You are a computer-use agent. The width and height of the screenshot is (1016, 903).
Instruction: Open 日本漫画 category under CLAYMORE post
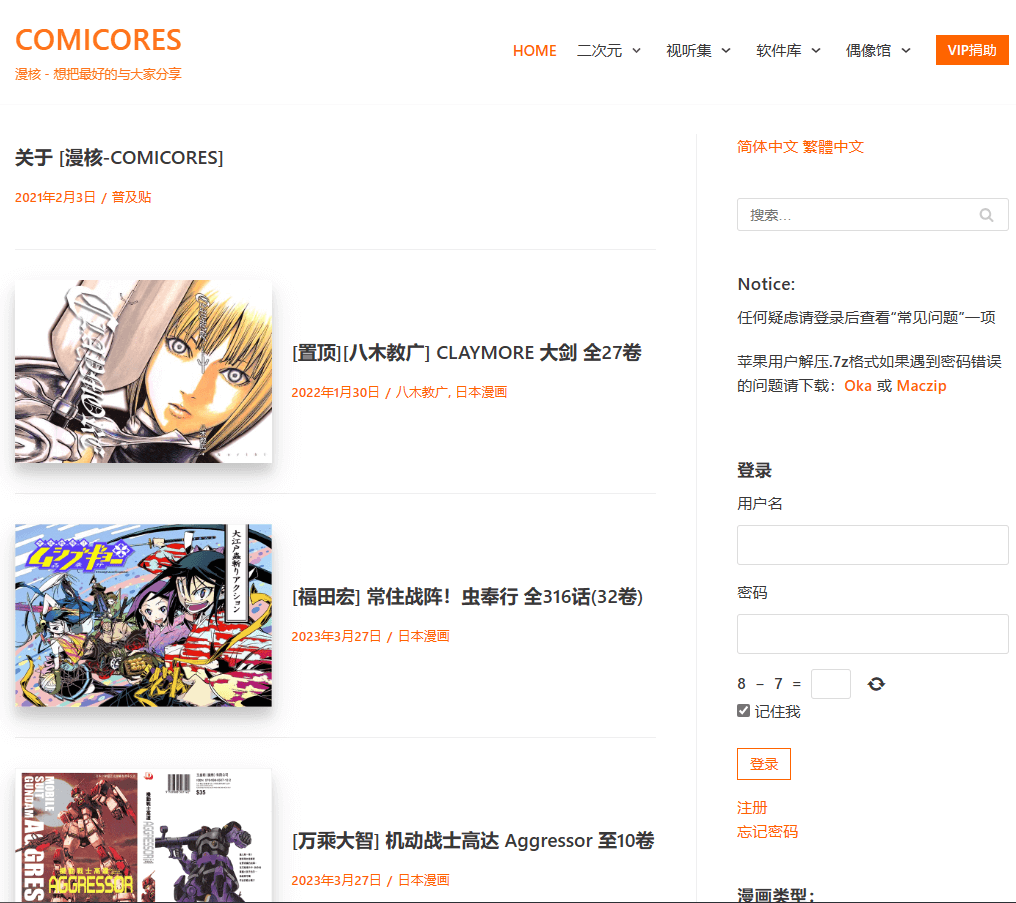pyautogui.click(x=481, y=393)
